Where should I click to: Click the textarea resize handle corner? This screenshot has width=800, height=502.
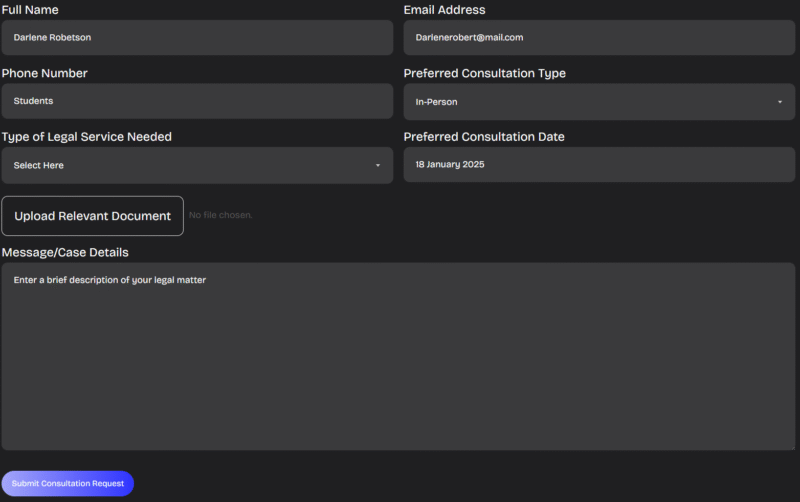792,446
